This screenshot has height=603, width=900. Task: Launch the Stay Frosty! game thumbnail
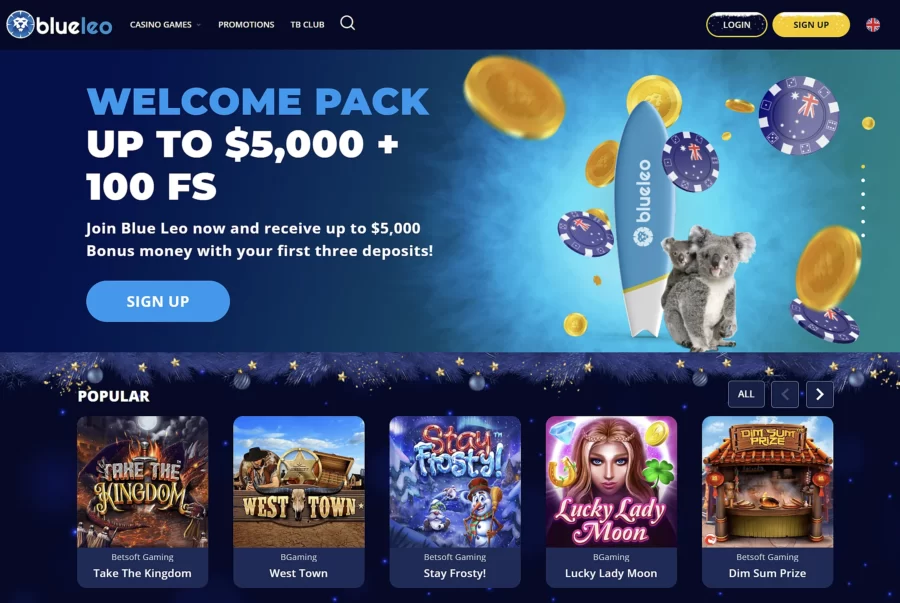pos(455,482)
